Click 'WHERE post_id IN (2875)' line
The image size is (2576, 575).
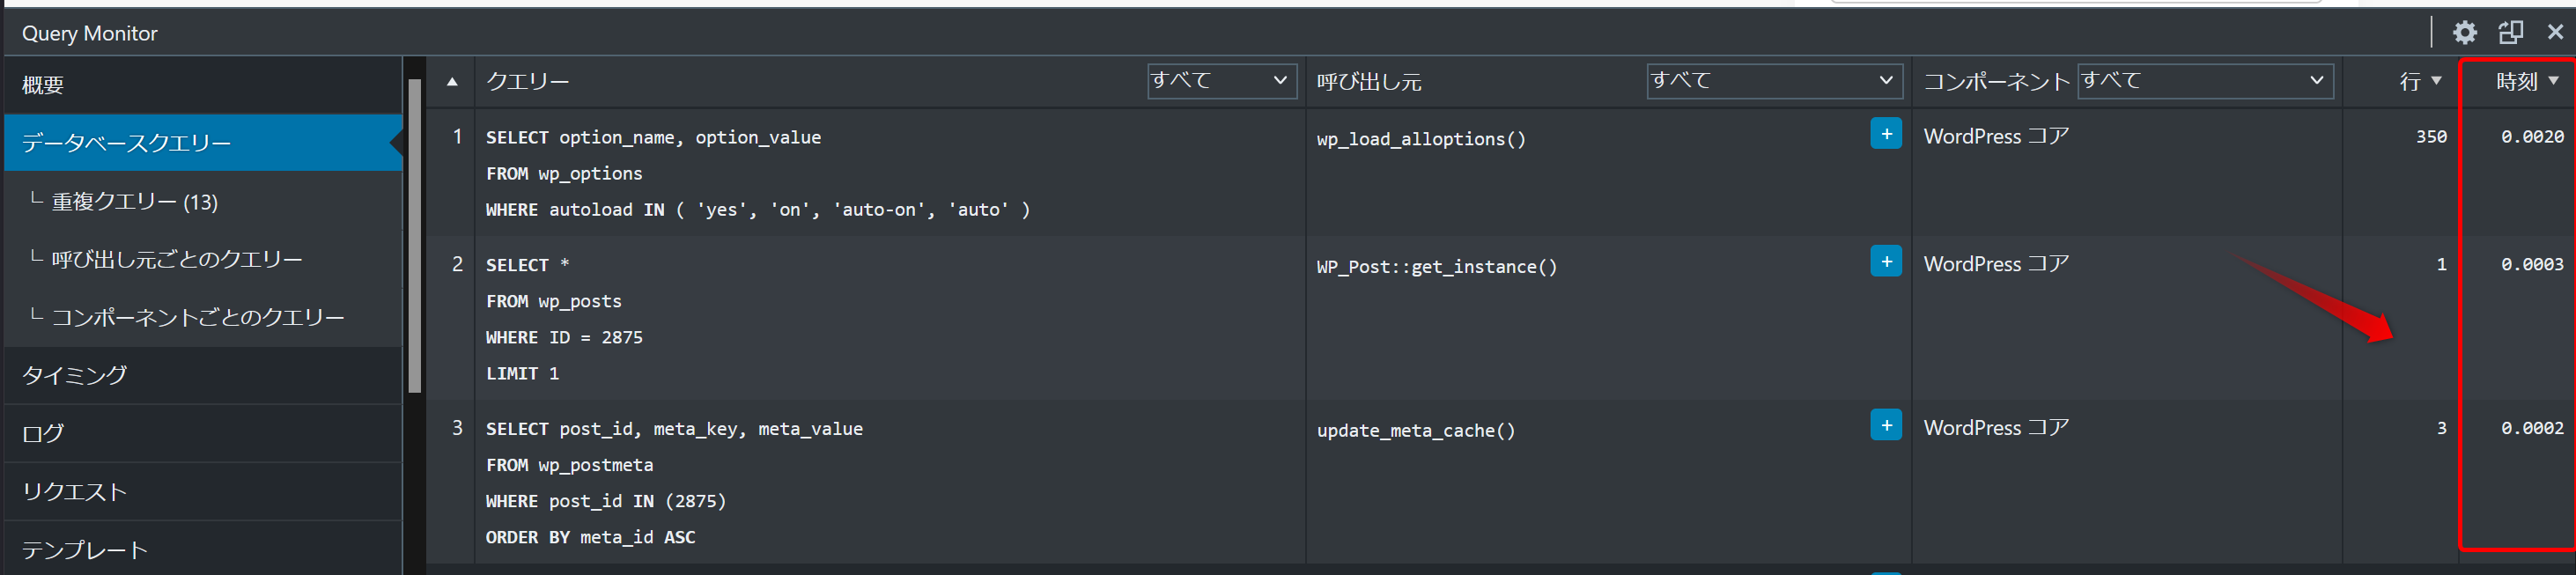coord(606,502)
